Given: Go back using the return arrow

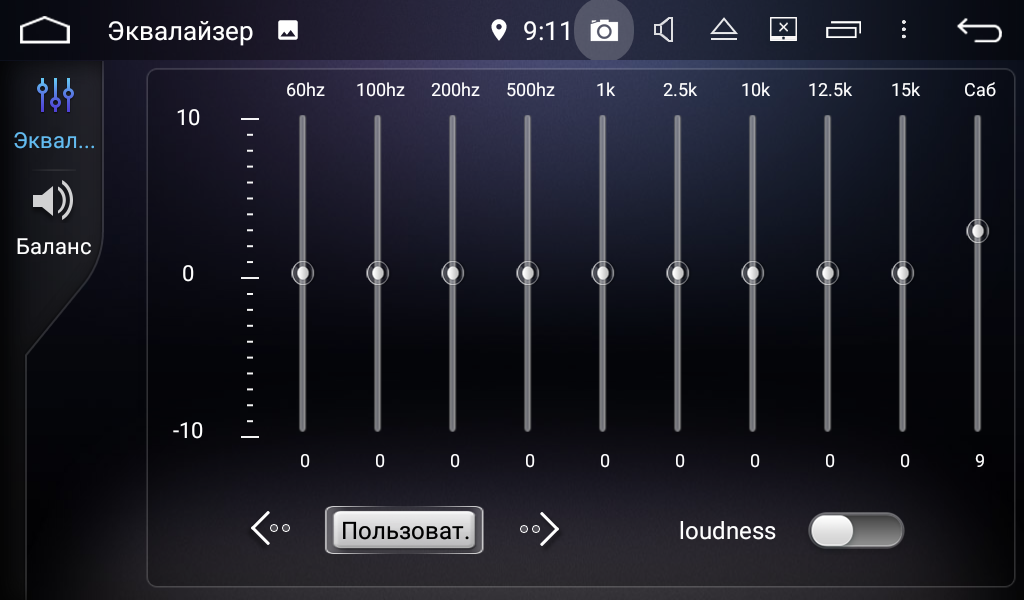Looking at the screenshot, I should 979,30.
